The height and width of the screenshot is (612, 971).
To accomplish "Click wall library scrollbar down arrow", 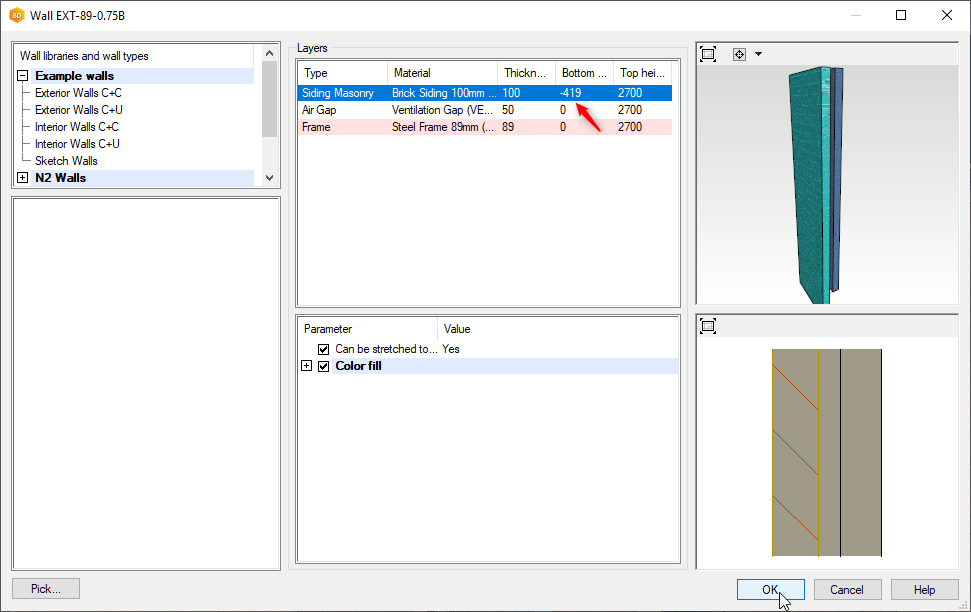I will (269, 177).
